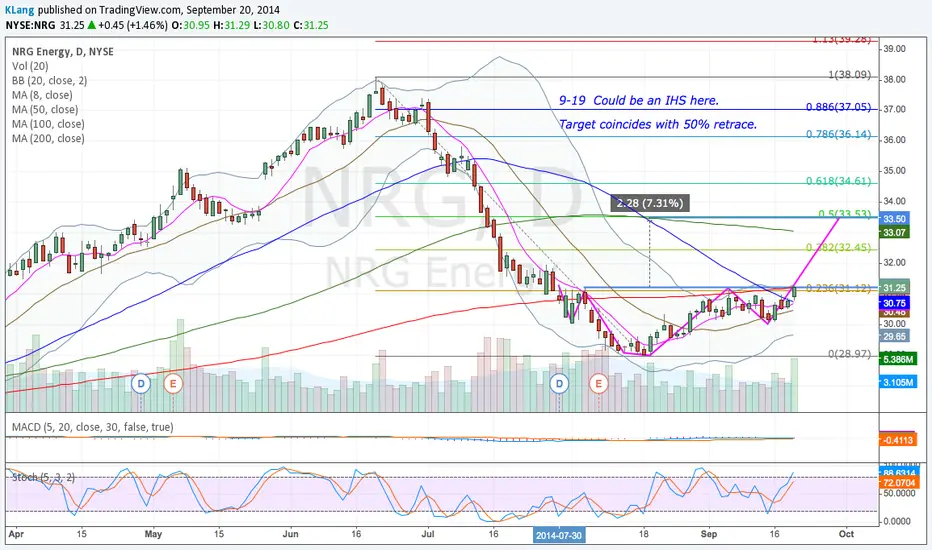Select the MA (100, close) indicator legend
This screenshot has width=932, height=550.
click(48, 124)
